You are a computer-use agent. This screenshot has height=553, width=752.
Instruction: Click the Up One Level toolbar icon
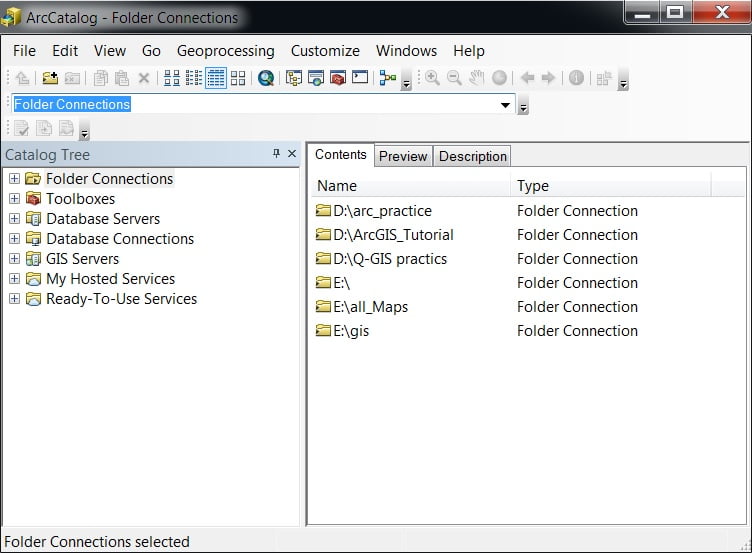pyautogui.click(x=23, y=78)
